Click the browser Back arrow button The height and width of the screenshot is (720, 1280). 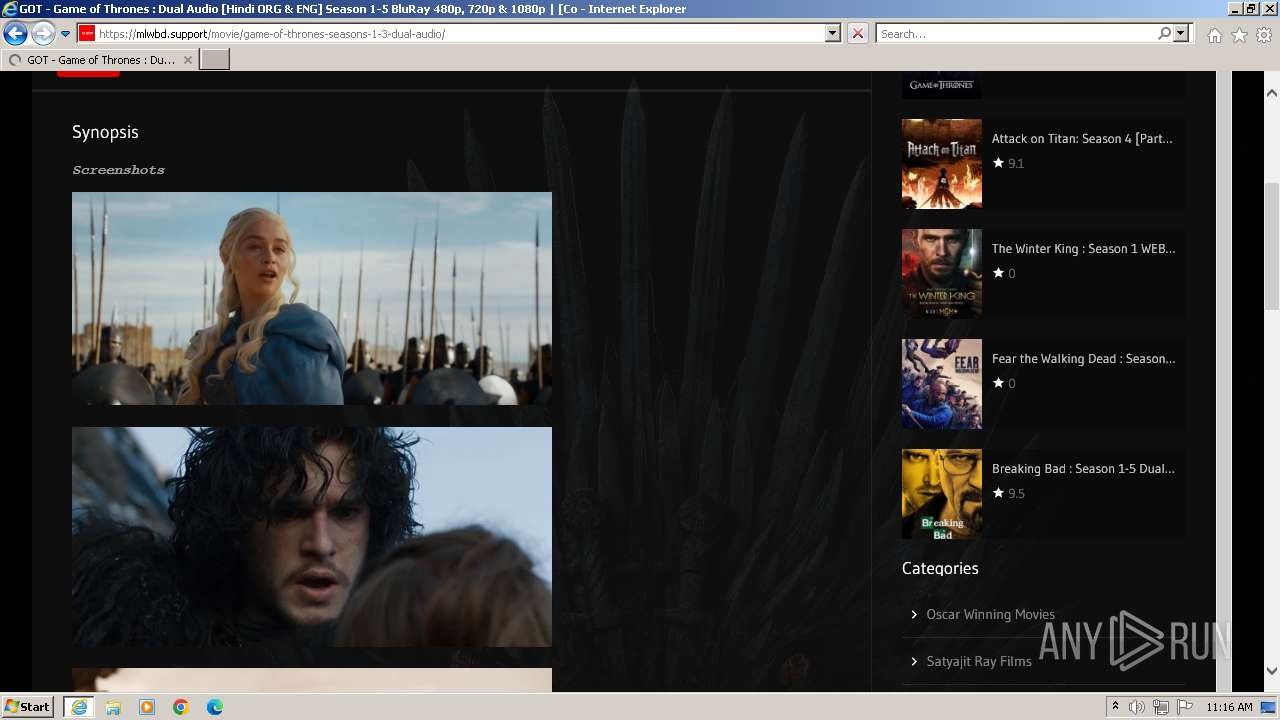[x=15, y=34]
